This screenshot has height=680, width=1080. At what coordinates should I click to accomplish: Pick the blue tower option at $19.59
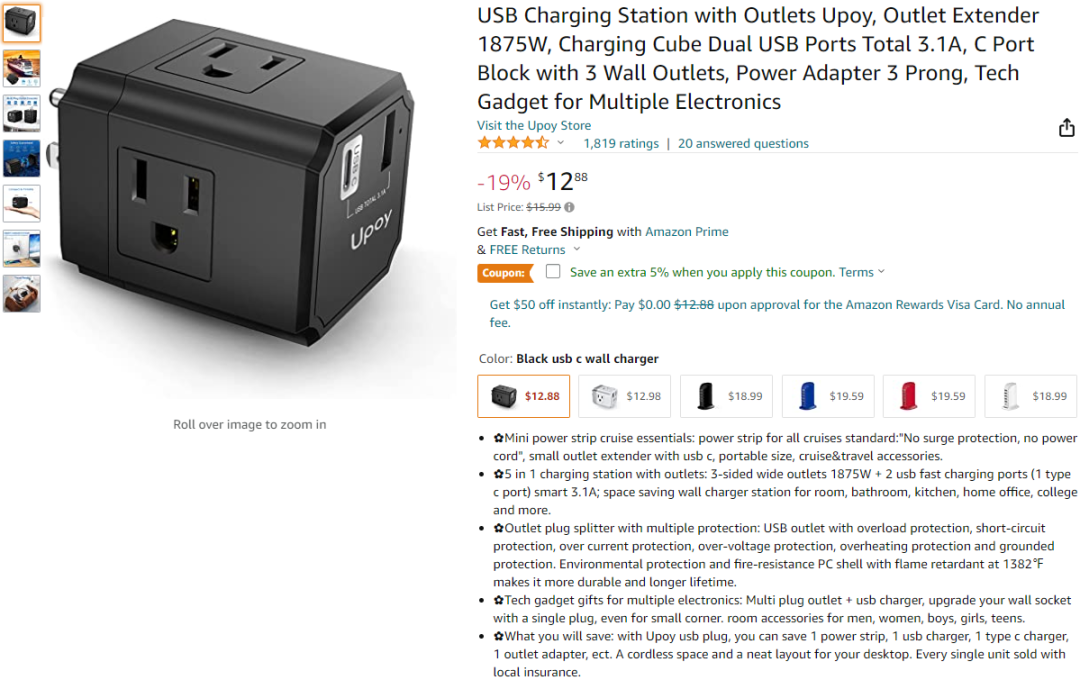(828, 396)
